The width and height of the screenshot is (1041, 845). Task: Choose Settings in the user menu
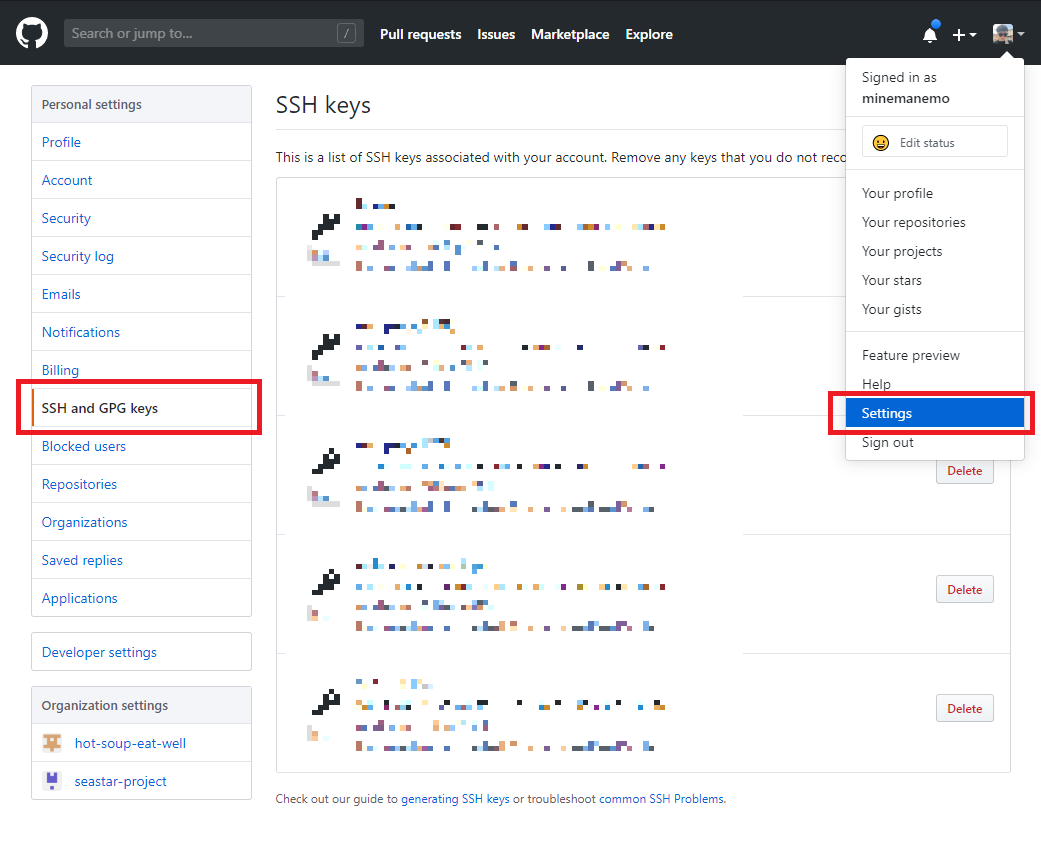(x=934, y=413)
